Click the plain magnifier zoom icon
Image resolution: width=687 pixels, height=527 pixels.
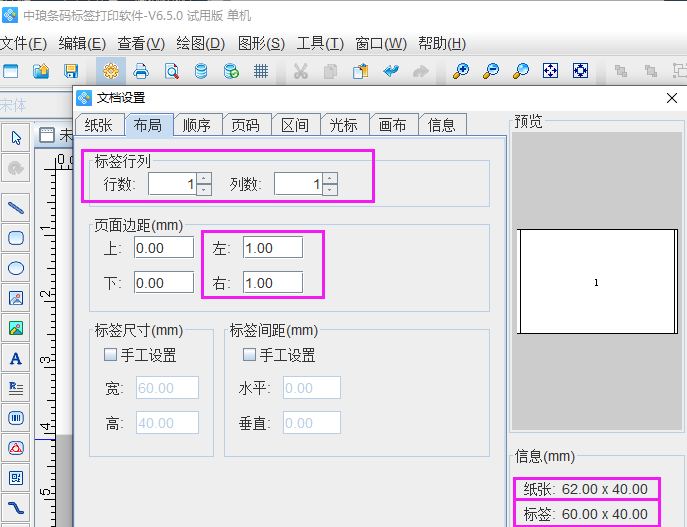coord(521,71)
